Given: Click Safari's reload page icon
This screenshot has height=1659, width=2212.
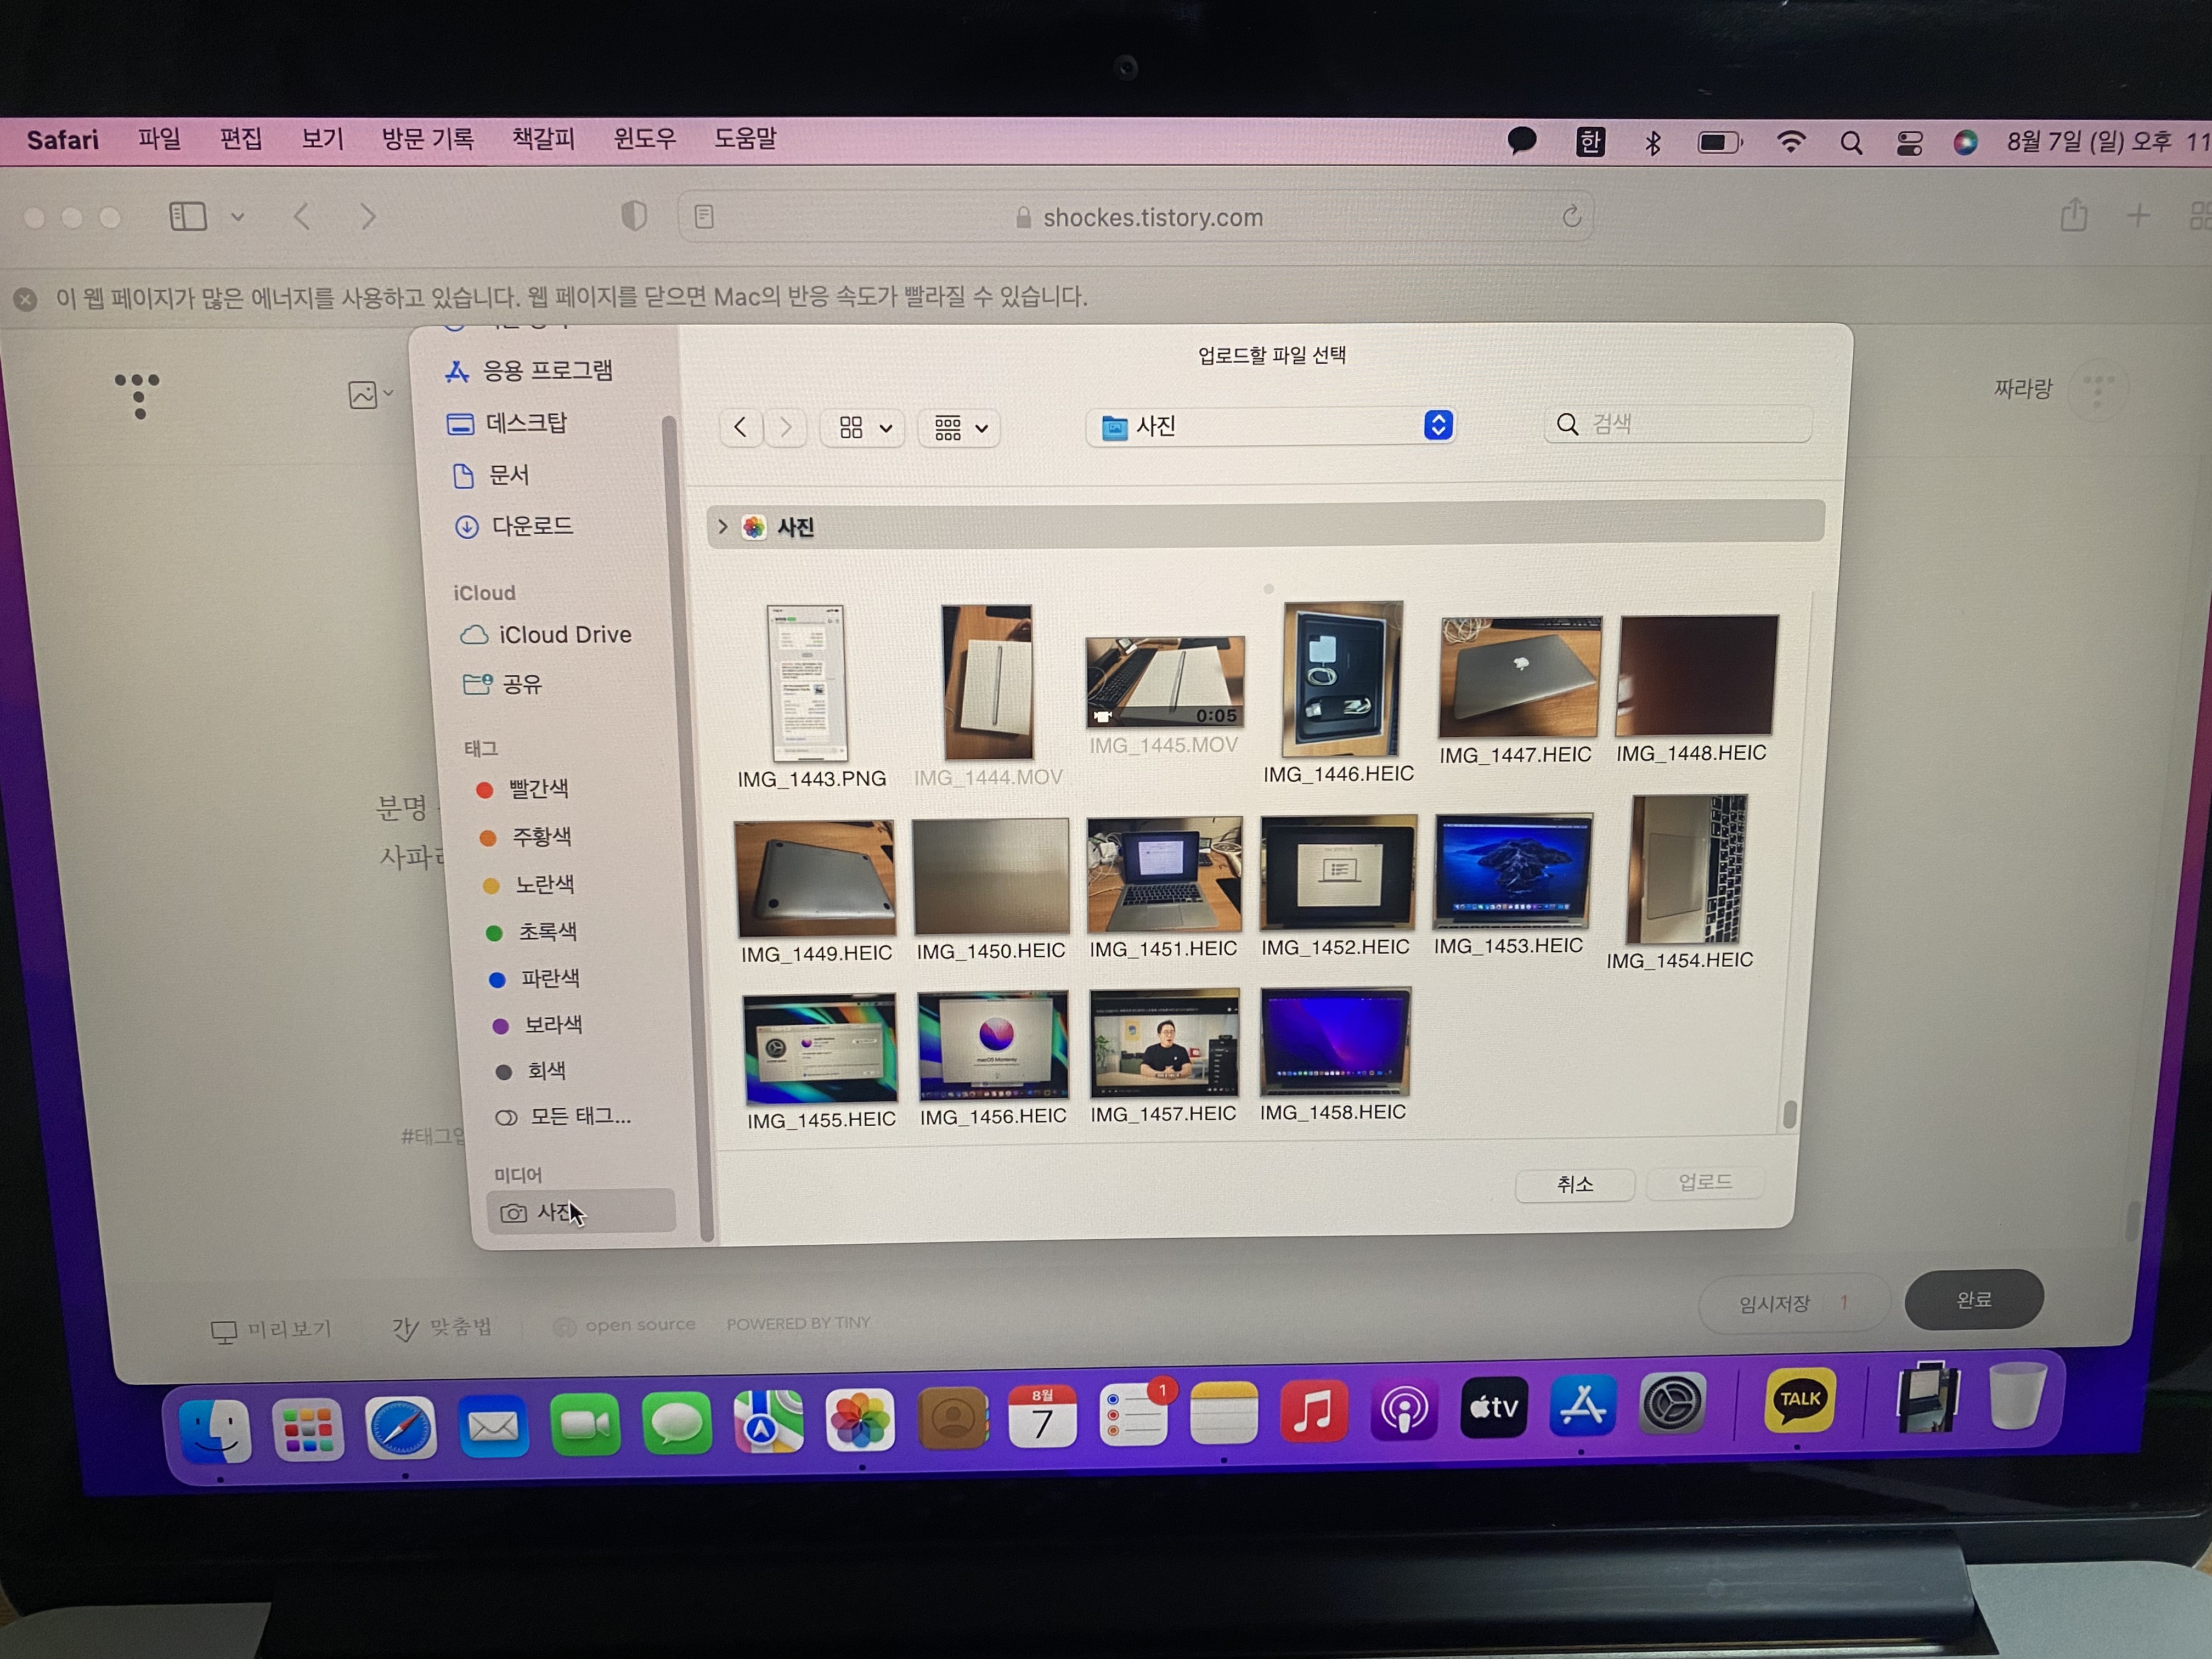Looking at the screenshot, I should point(1571,216).
